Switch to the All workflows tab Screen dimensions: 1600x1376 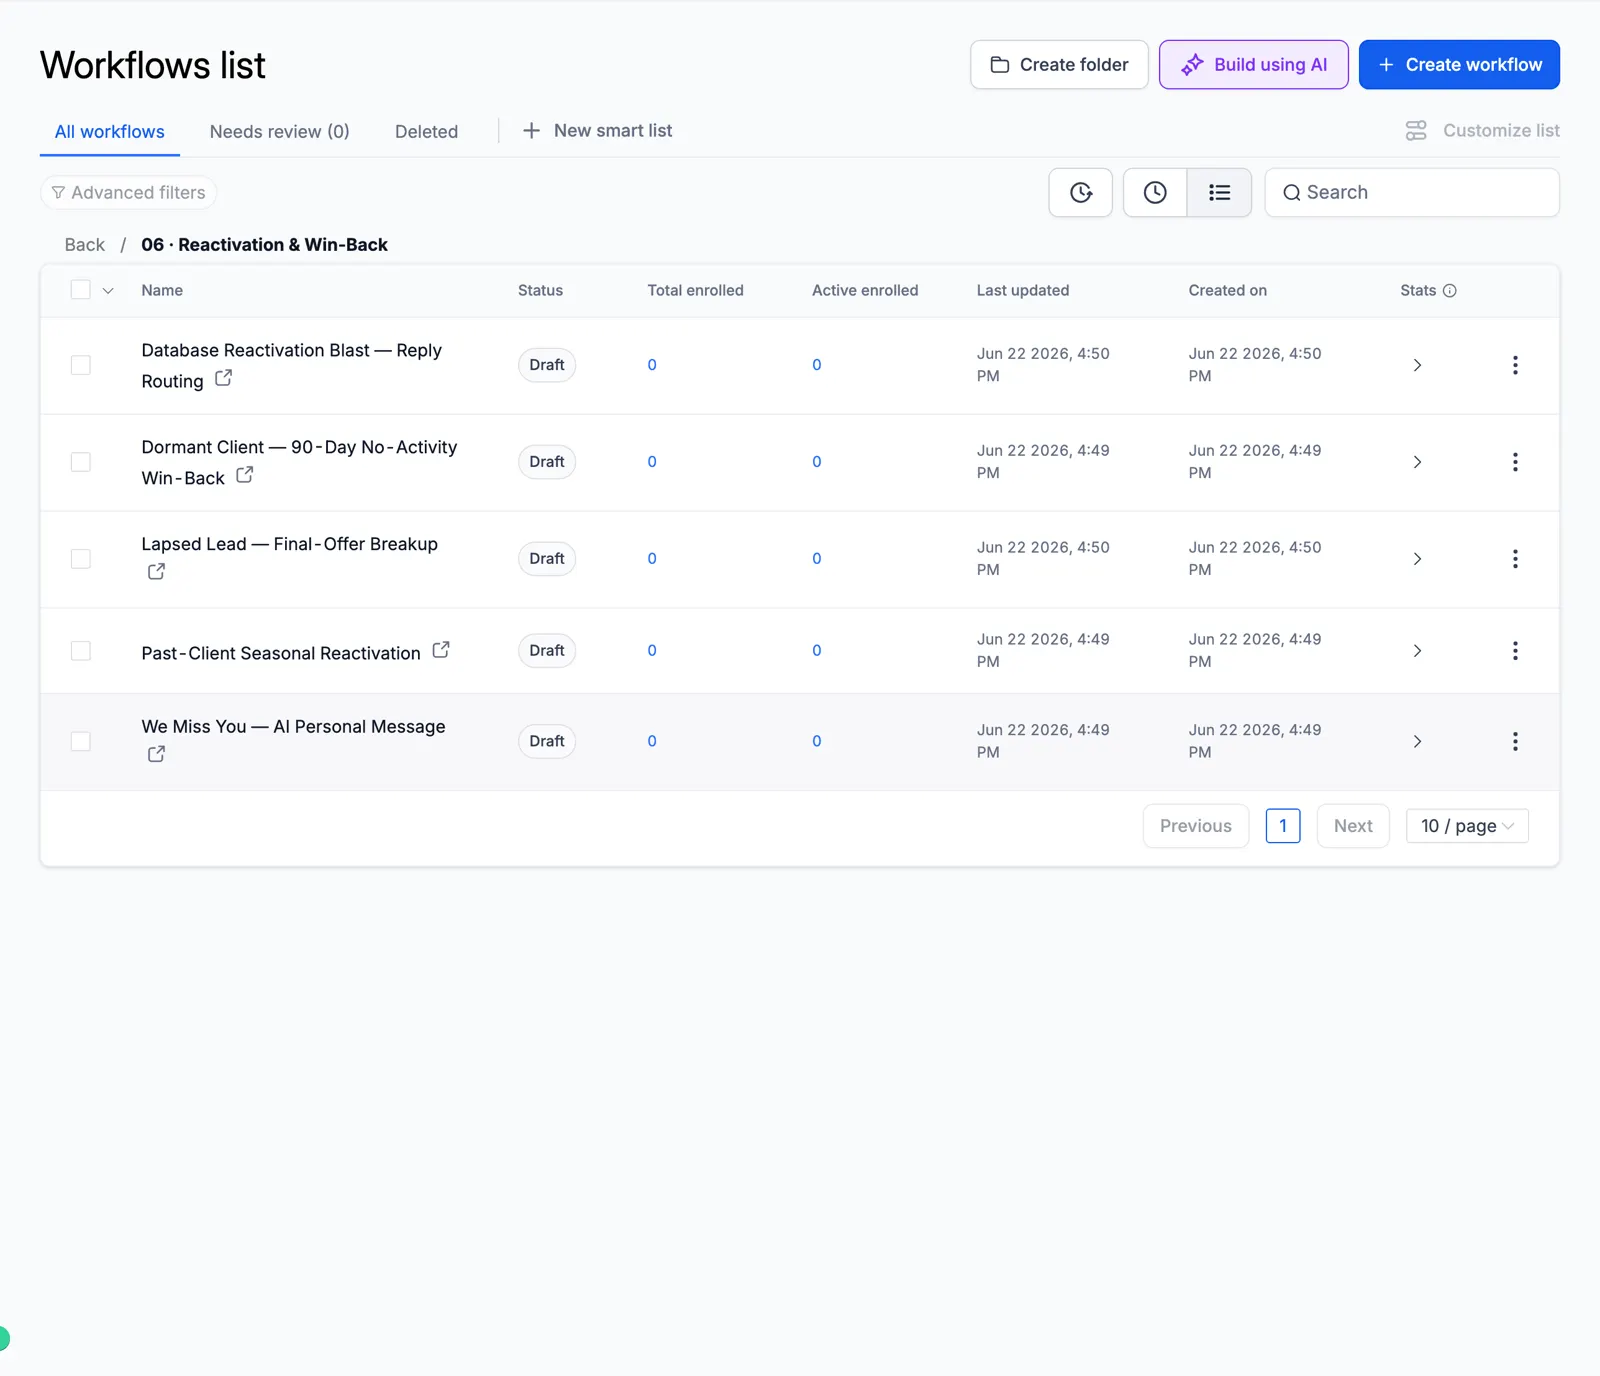click(110, 132)
